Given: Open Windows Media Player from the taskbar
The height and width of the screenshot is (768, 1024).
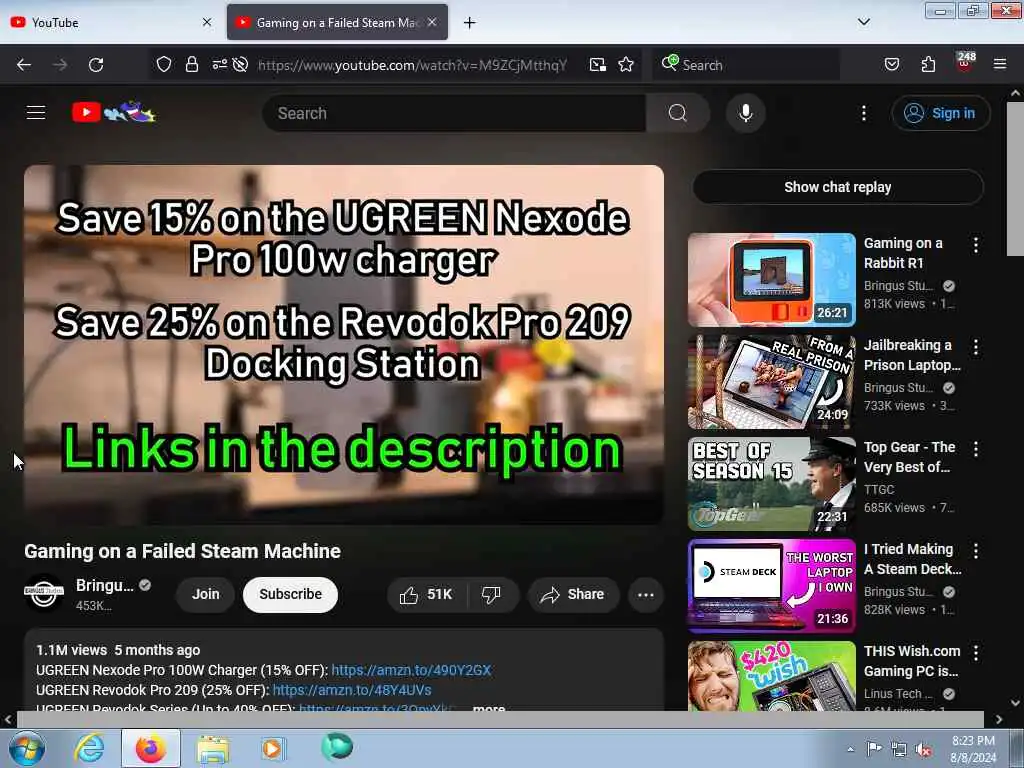Looking at the screenshot, I should (x=272, y=748).
